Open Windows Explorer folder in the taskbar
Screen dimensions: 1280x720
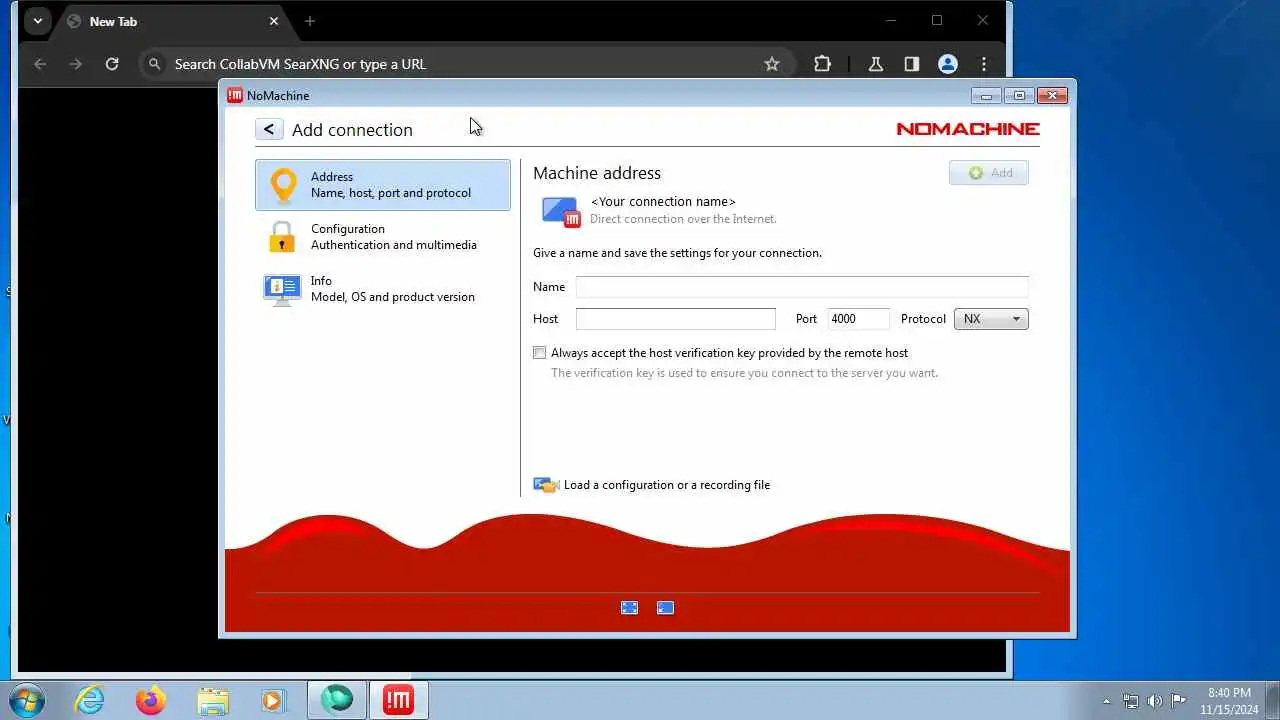[213, 700]
